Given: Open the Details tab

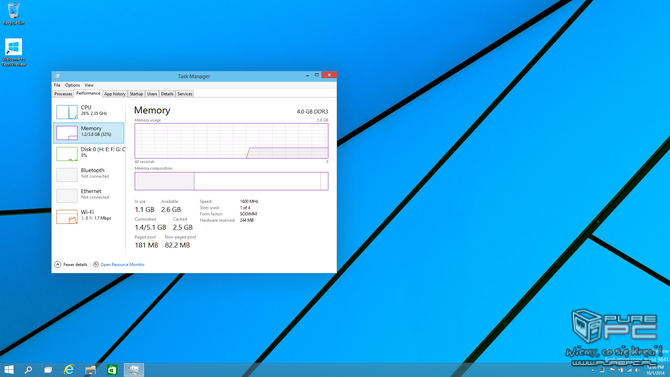Looking at the screenshot, I should coord(167,94).
